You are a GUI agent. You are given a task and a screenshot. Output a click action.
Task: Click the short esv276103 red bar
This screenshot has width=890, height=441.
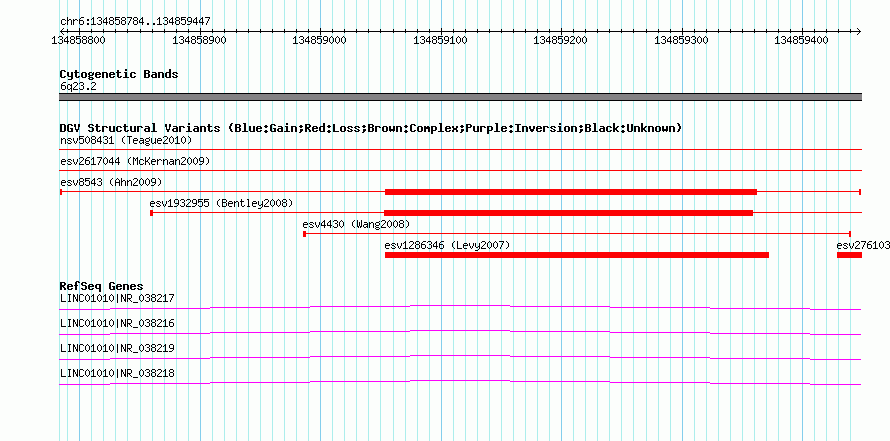tap(850, 255)
